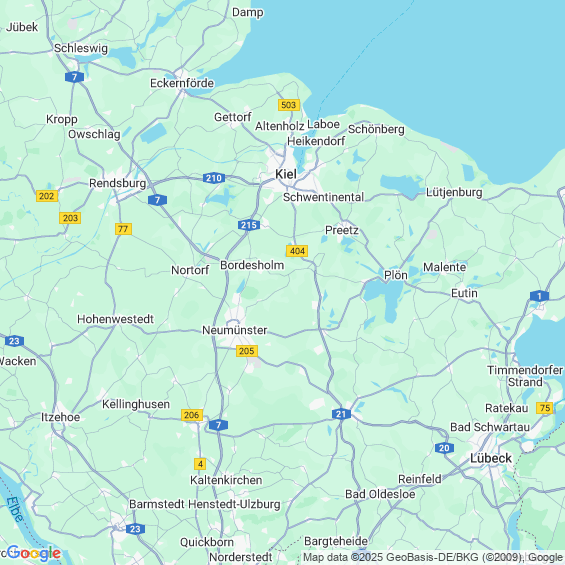Click the Plön town label
Viewport: 565px width, 565px height.
(396, 275)
